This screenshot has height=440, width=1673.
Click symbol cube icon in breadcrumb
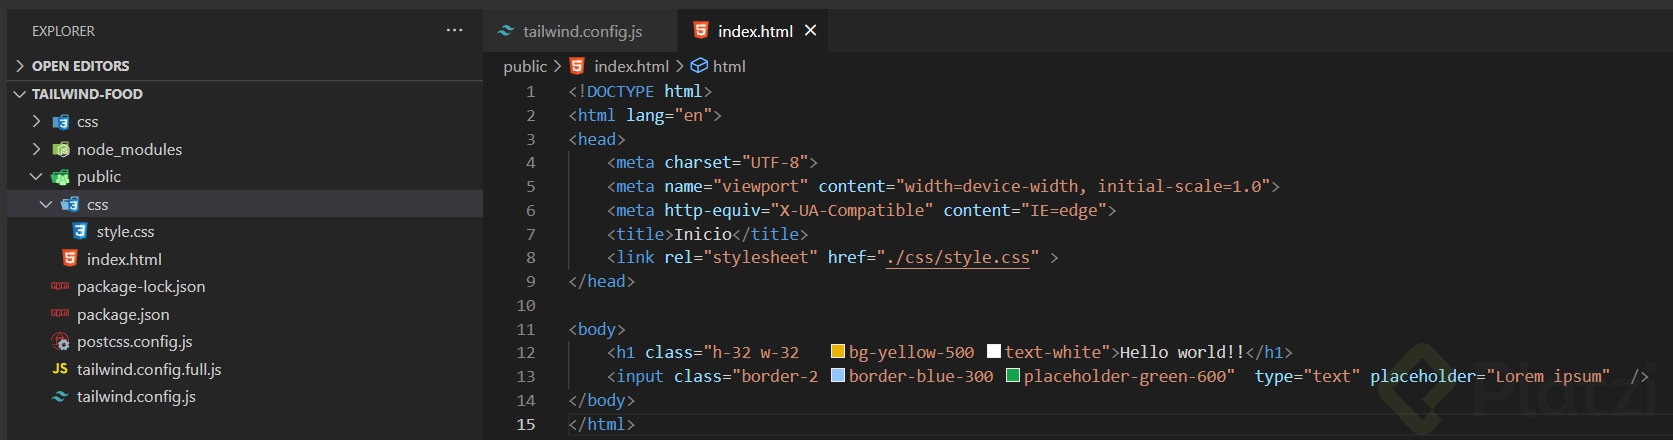pyautogui.click(x=699, y=66)
